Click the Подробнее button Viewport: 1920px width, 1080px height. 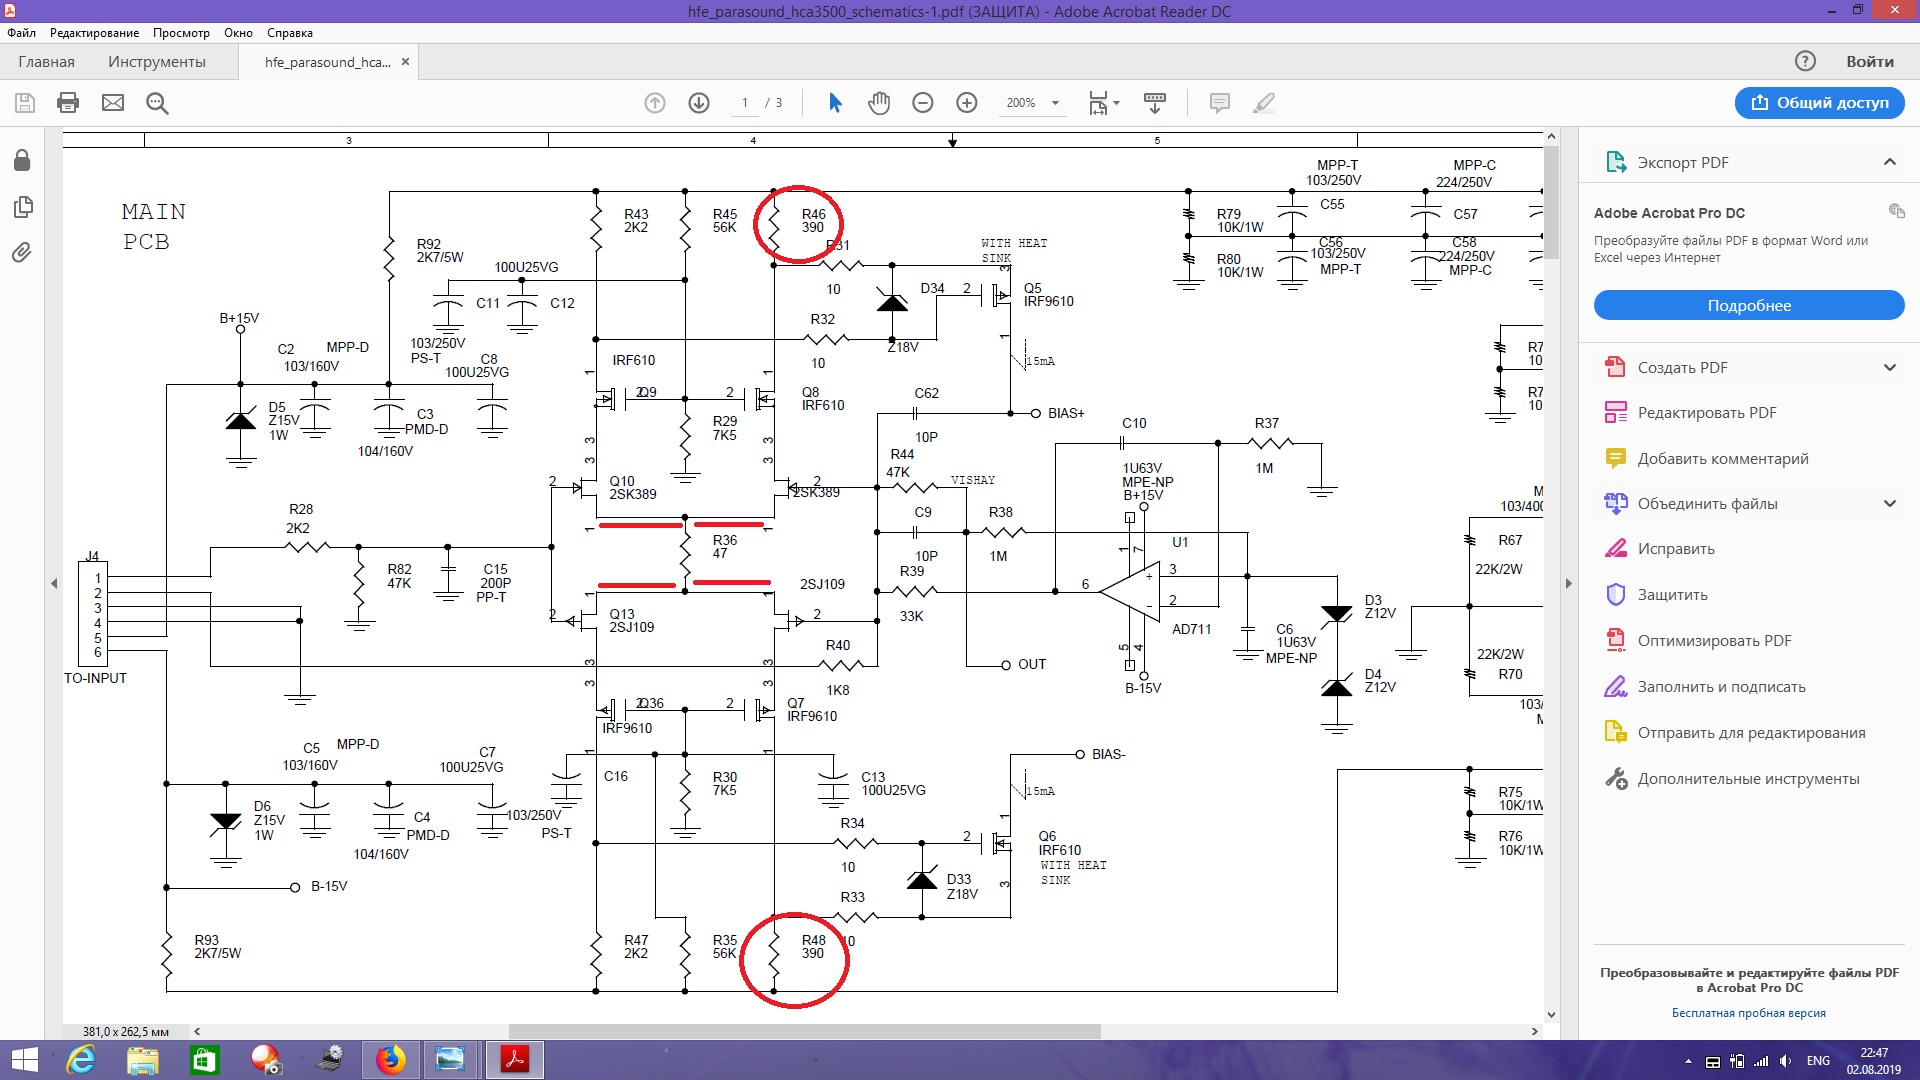tap(1749, 305)
